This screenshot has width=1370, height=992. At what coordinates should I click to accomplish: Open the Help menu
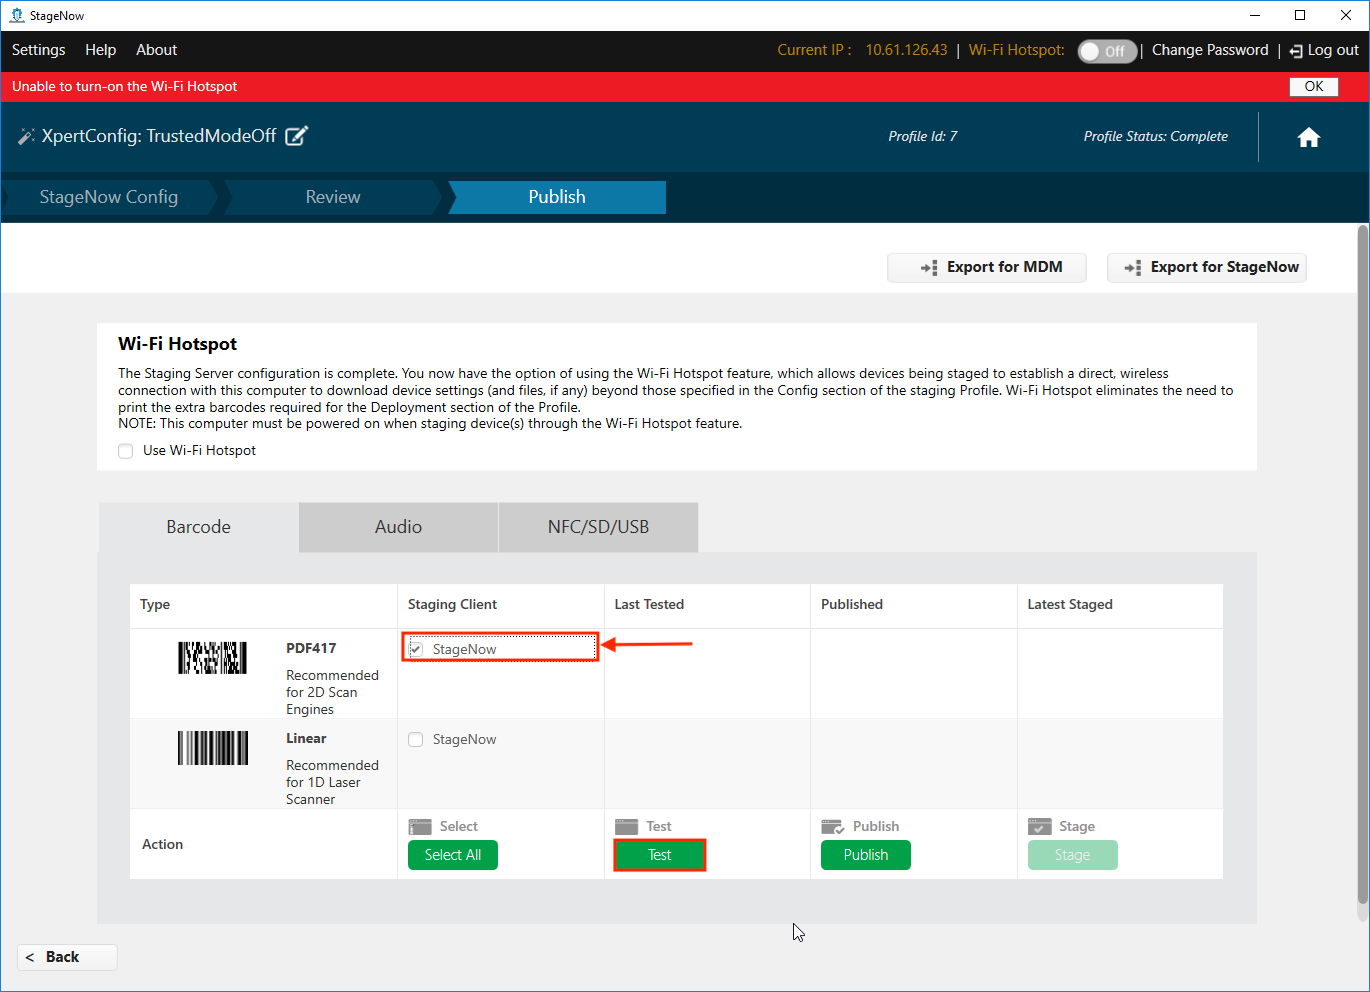100,50
